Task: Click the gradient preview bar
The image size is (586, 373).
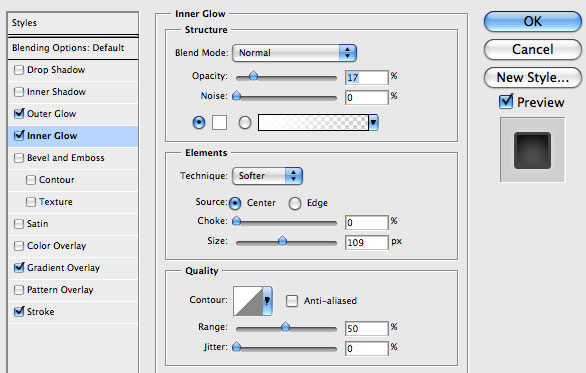Action: 313,123
